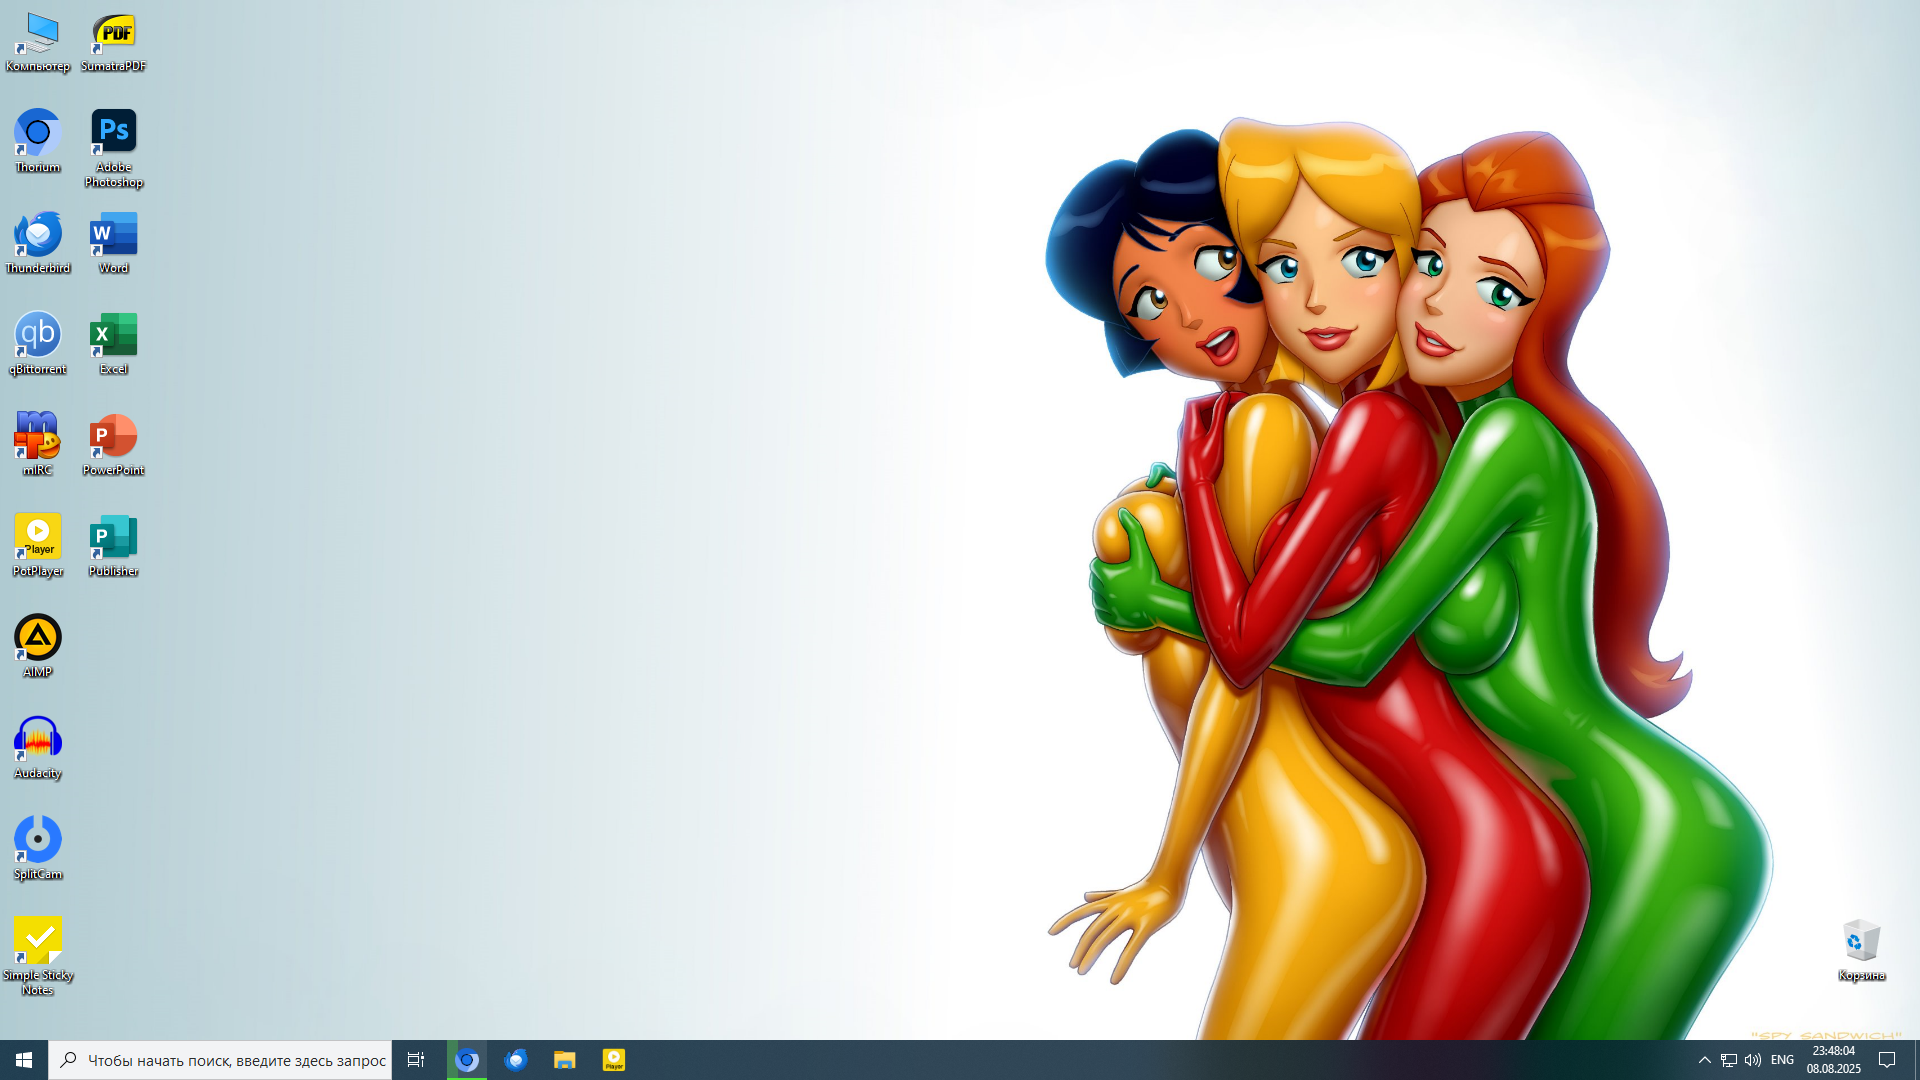Open the Windows Start menu
Screen dimensions: 1920x1080
[24, 1060]
